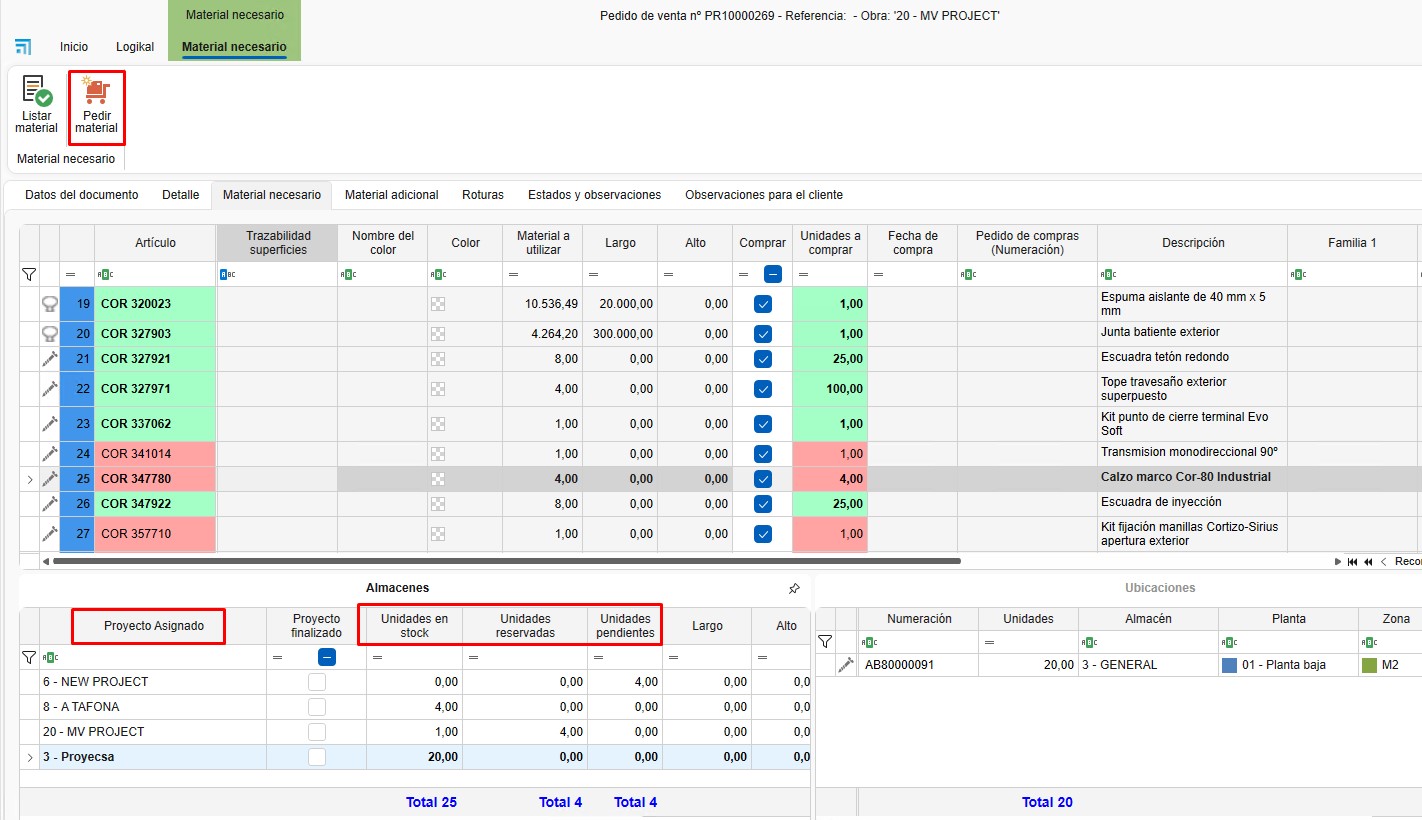Click the articles grid horizontal scrollbar

[507, 562]
